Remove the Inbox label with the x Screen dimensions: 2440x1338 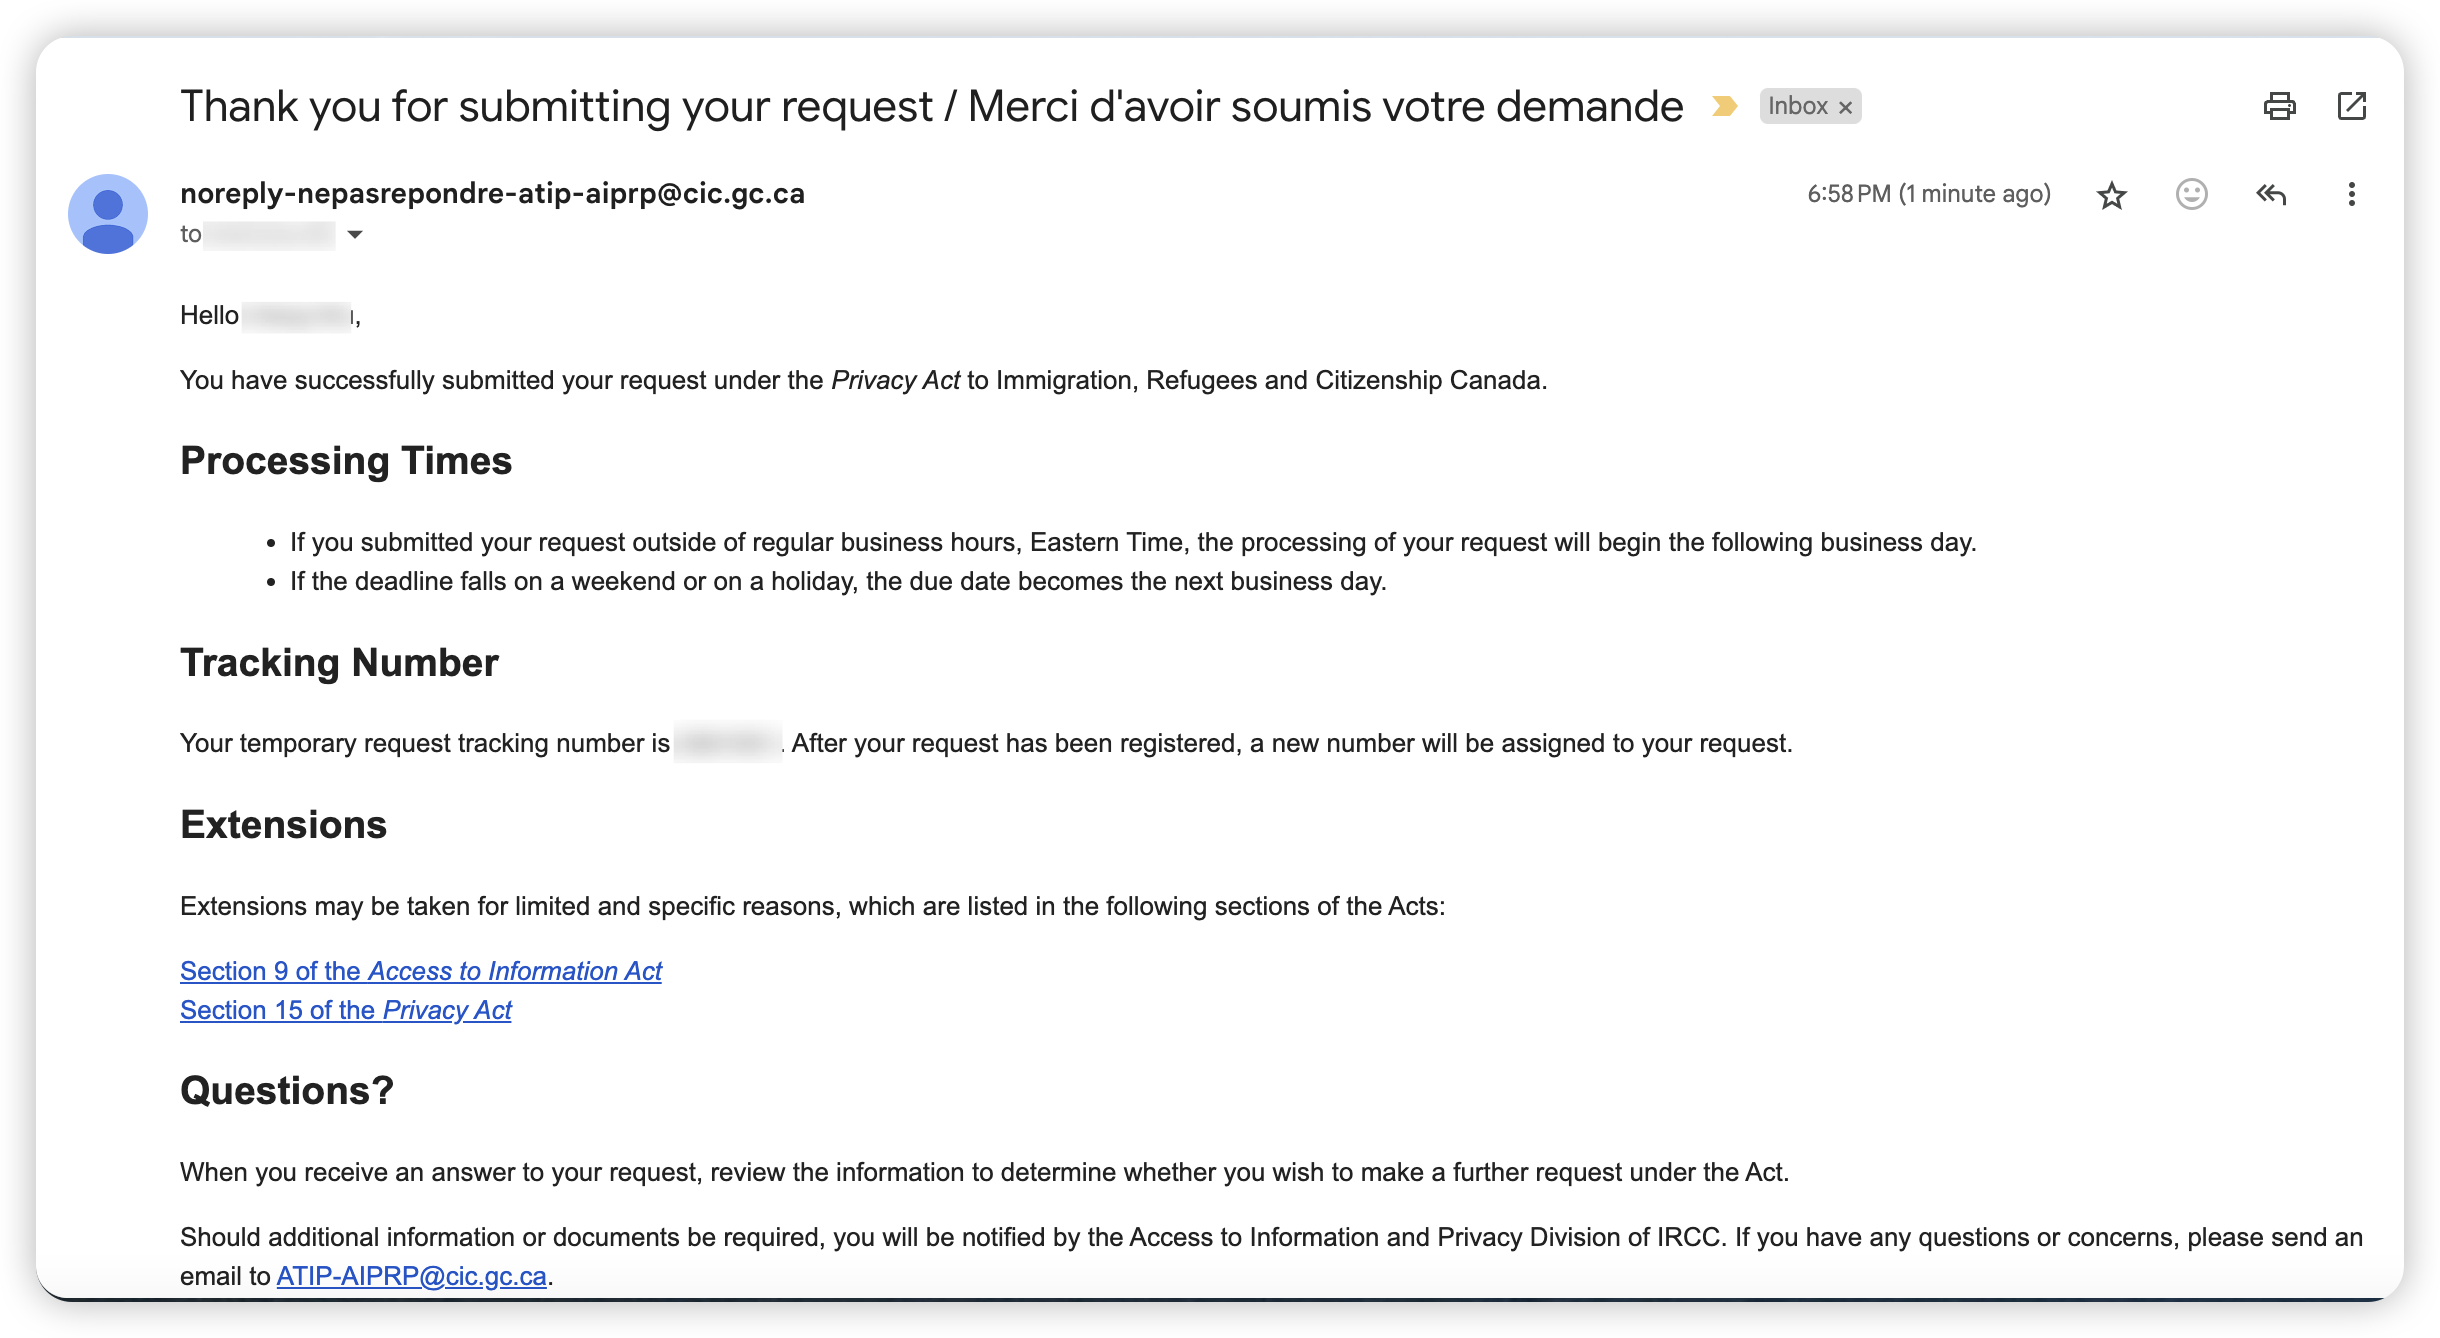(1846, 107)
